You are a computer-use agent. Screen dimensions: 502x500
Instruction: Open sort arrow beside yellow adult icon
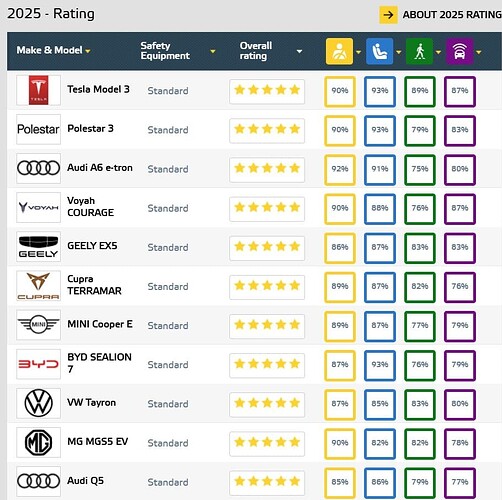[359, 52]
